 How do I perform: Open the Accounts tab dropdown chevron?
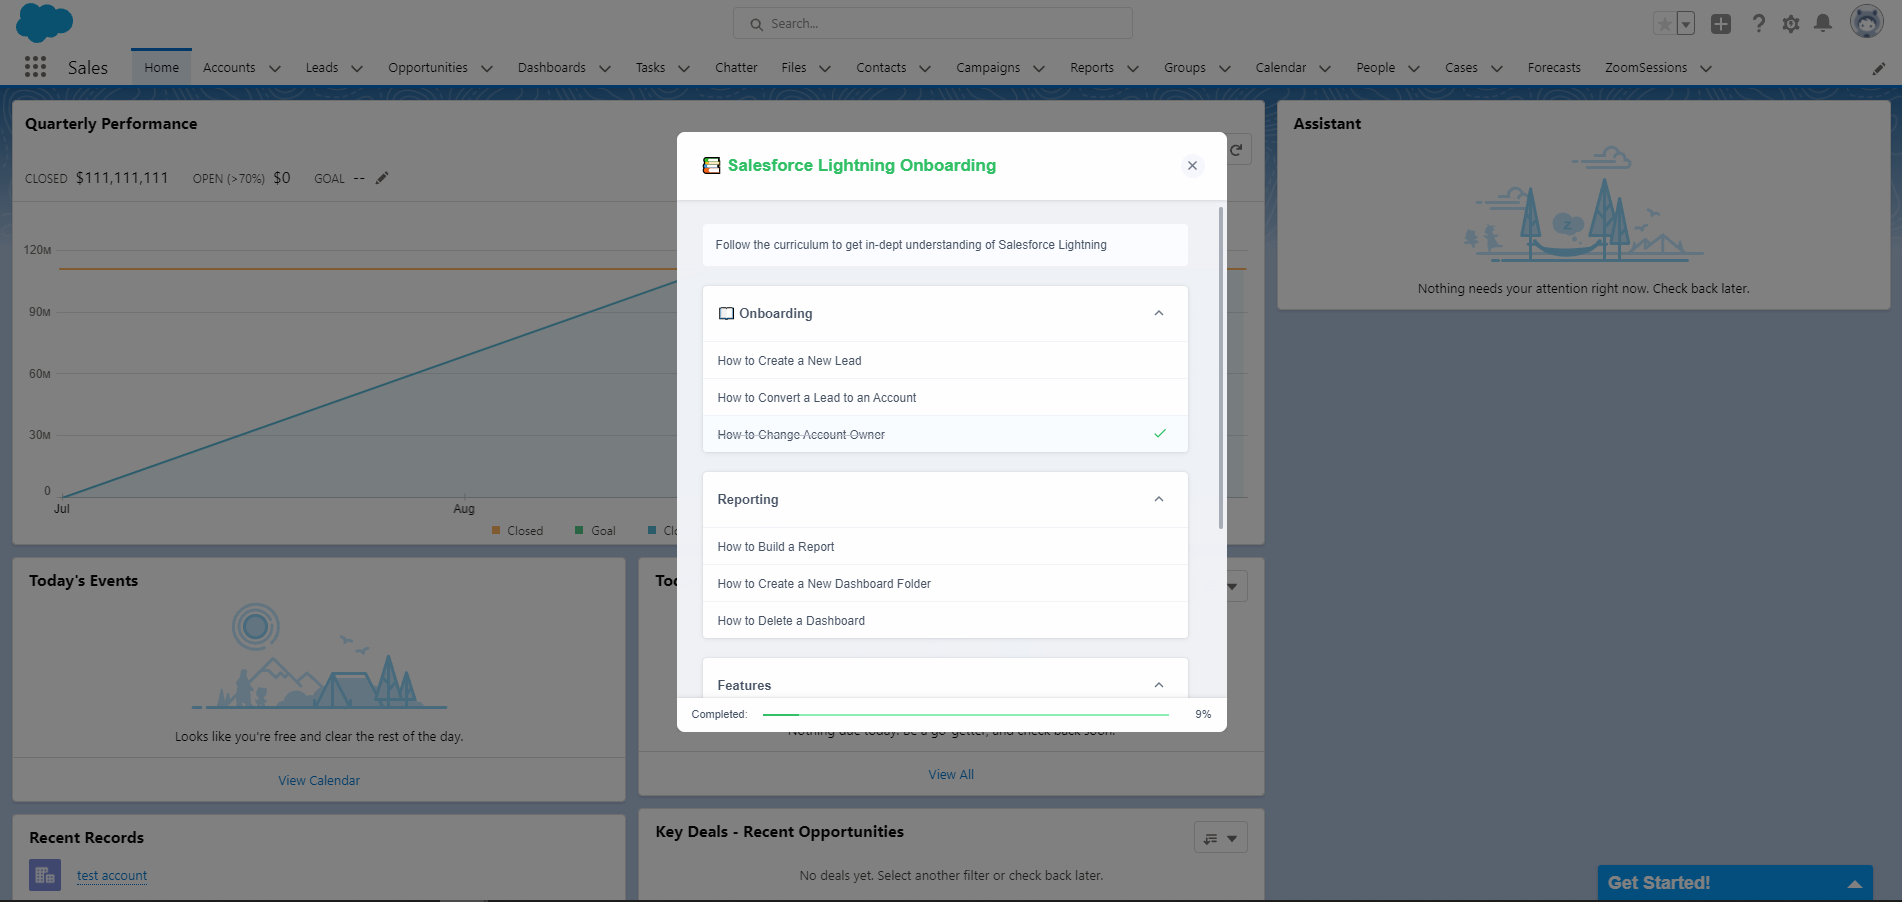point(275,68)
